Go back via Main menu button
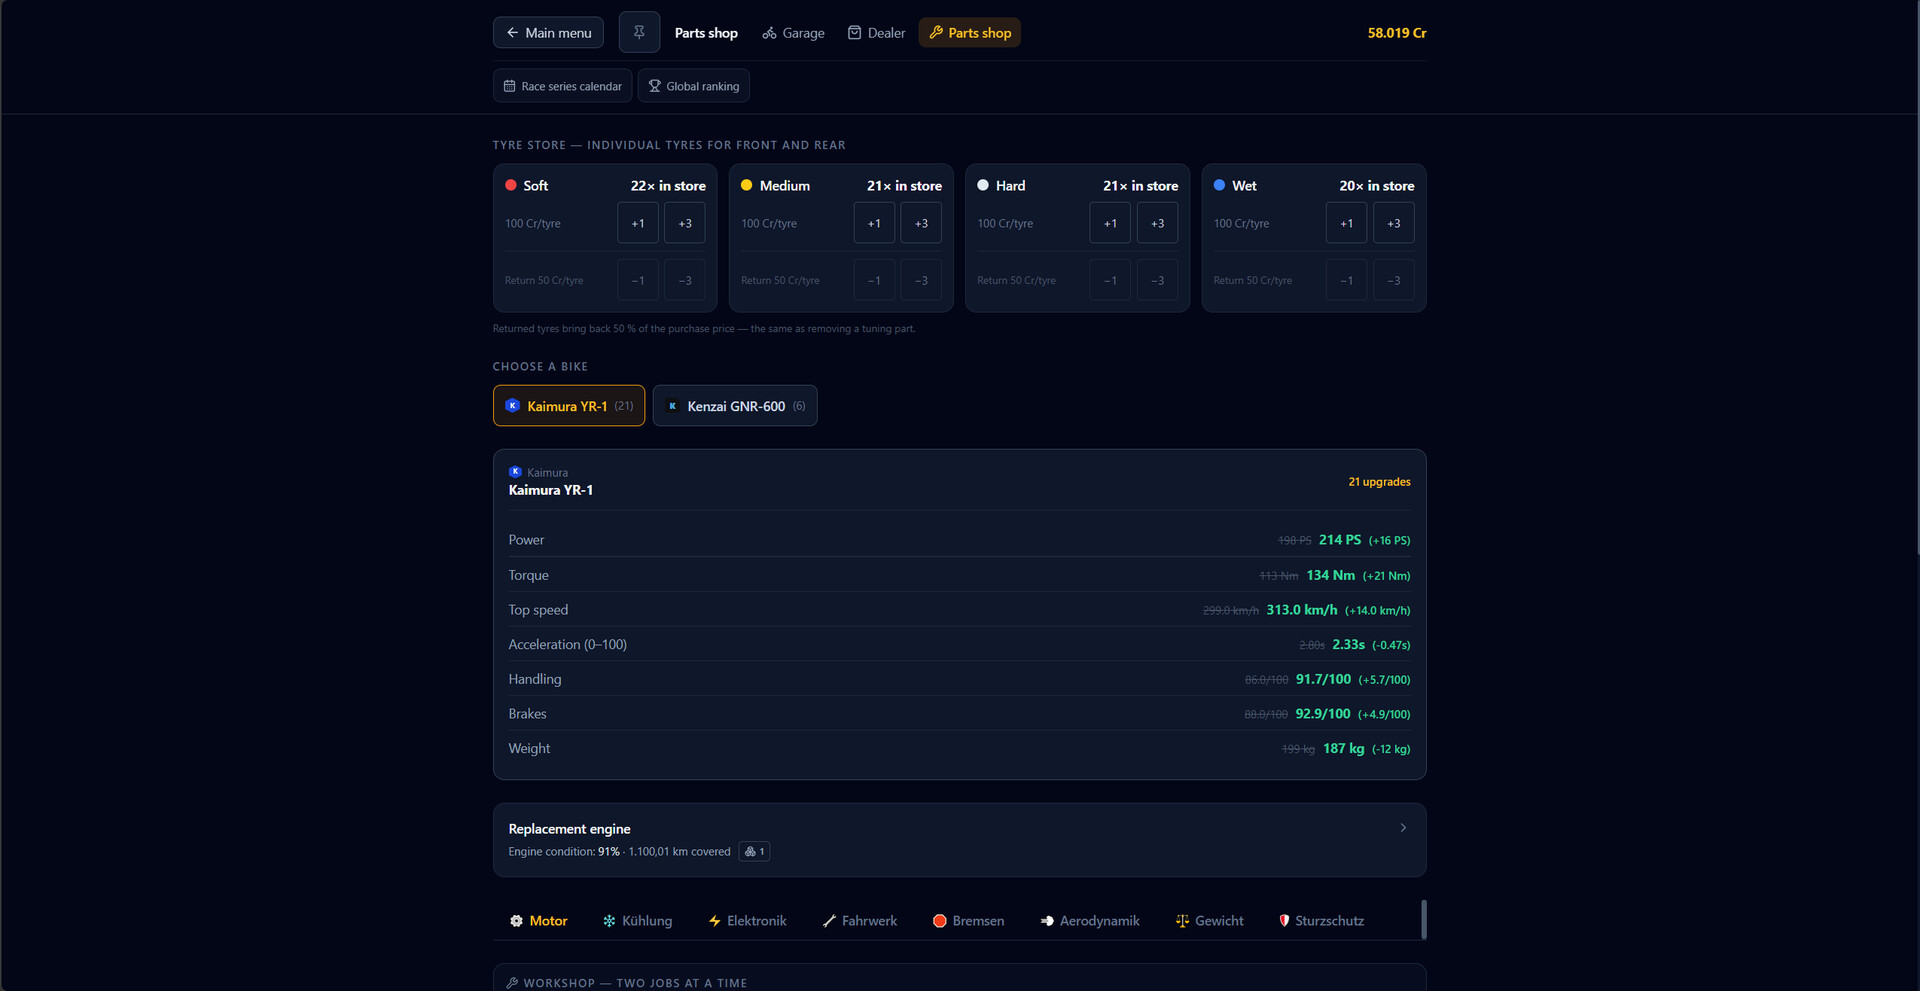Viewport: 1920px width, 991px height. coord(548,33)
